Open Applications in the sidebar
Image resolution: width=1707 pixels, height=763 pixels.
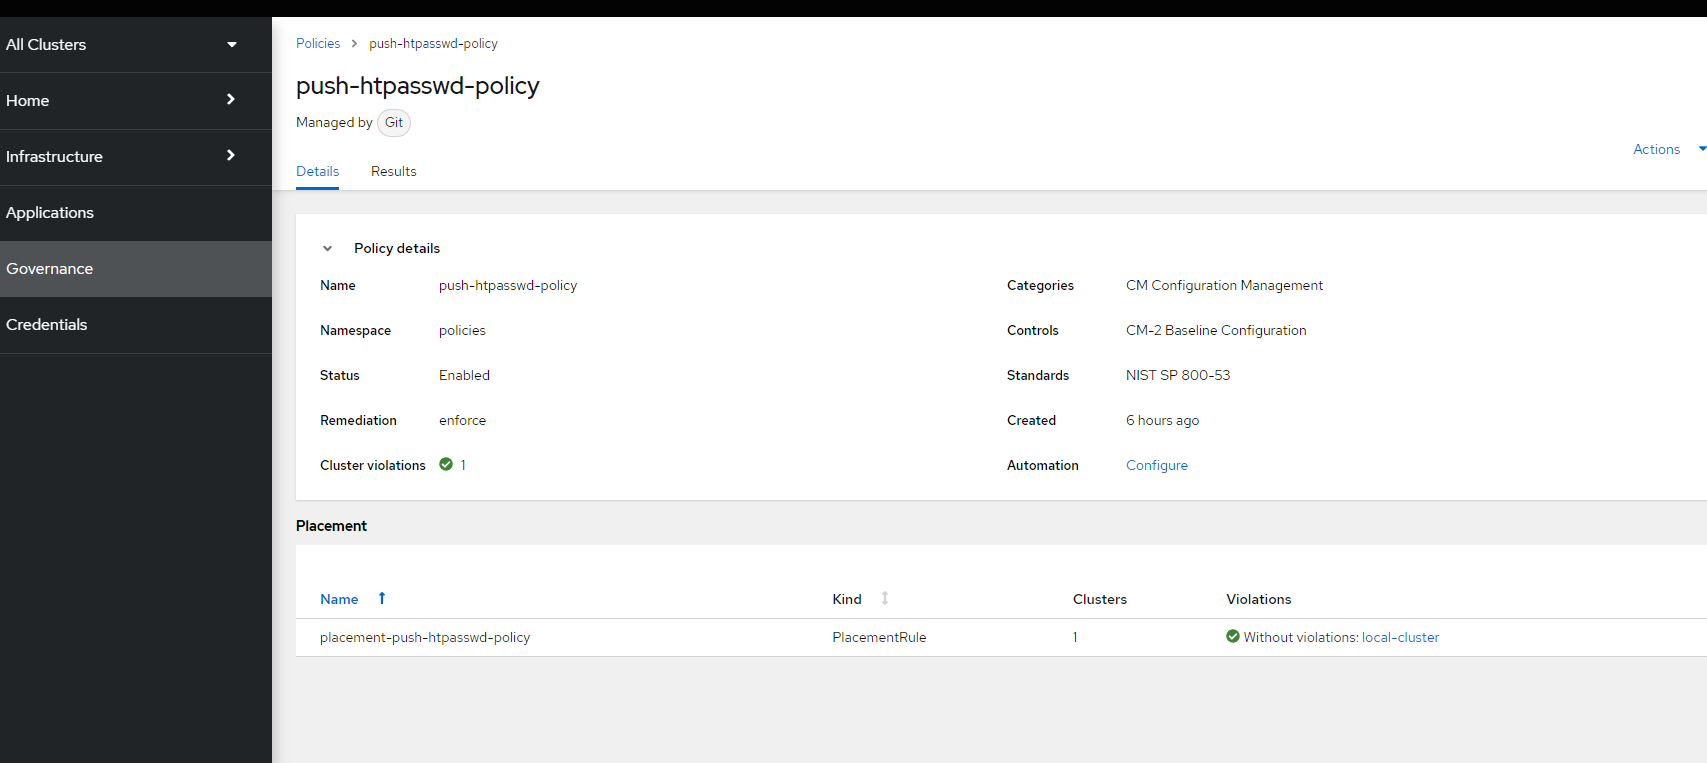pyautogui.click(x=135, y=213)
